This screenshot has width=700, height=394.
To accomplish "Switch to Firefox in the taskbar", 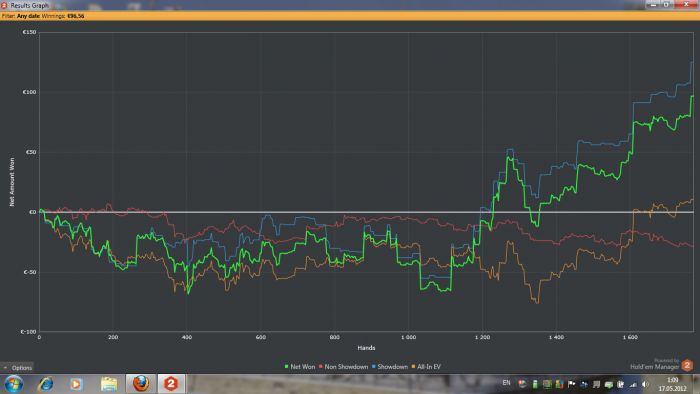I will pos(141,384).
